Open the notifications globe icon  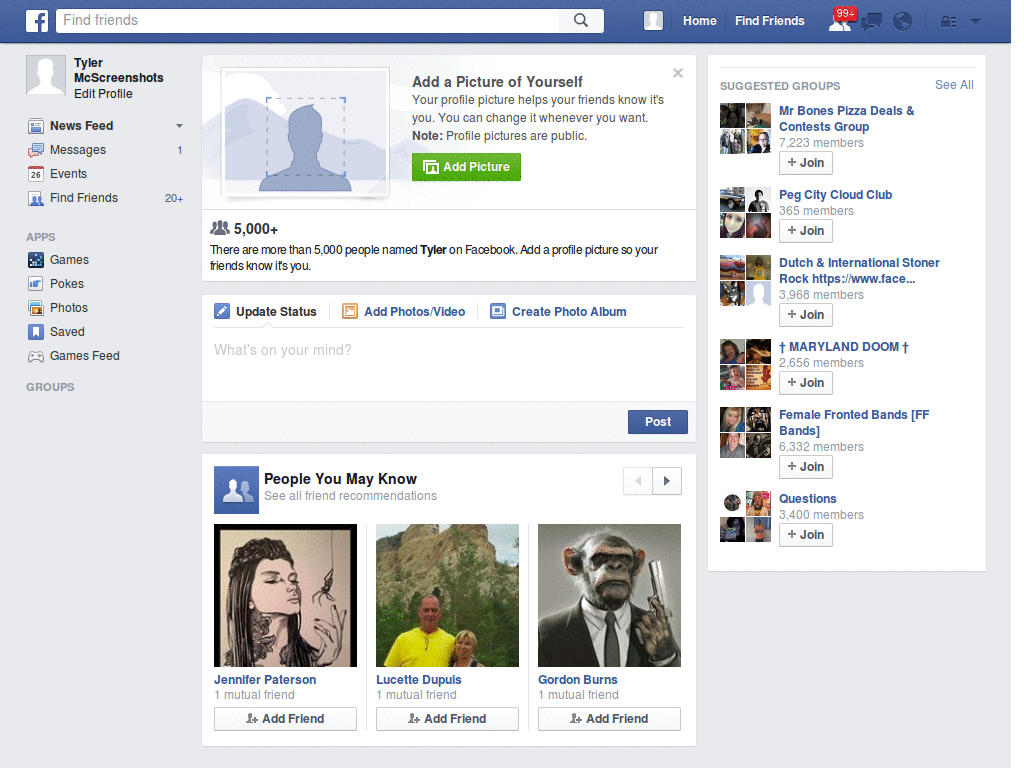[903, 22]
